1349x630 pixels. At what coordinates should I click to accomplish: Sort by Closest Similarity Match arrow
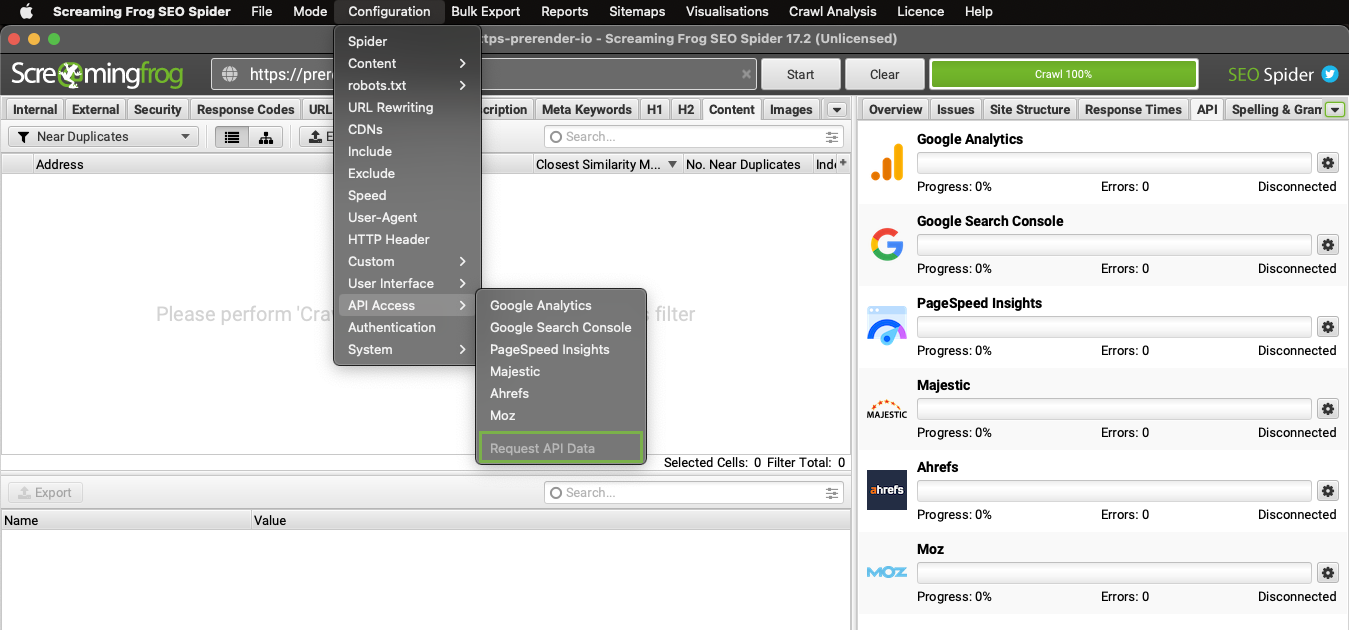(673, 164)
